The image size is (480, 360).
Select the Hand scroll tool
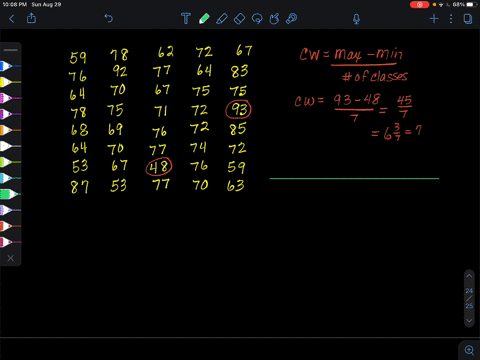point(274,19)
